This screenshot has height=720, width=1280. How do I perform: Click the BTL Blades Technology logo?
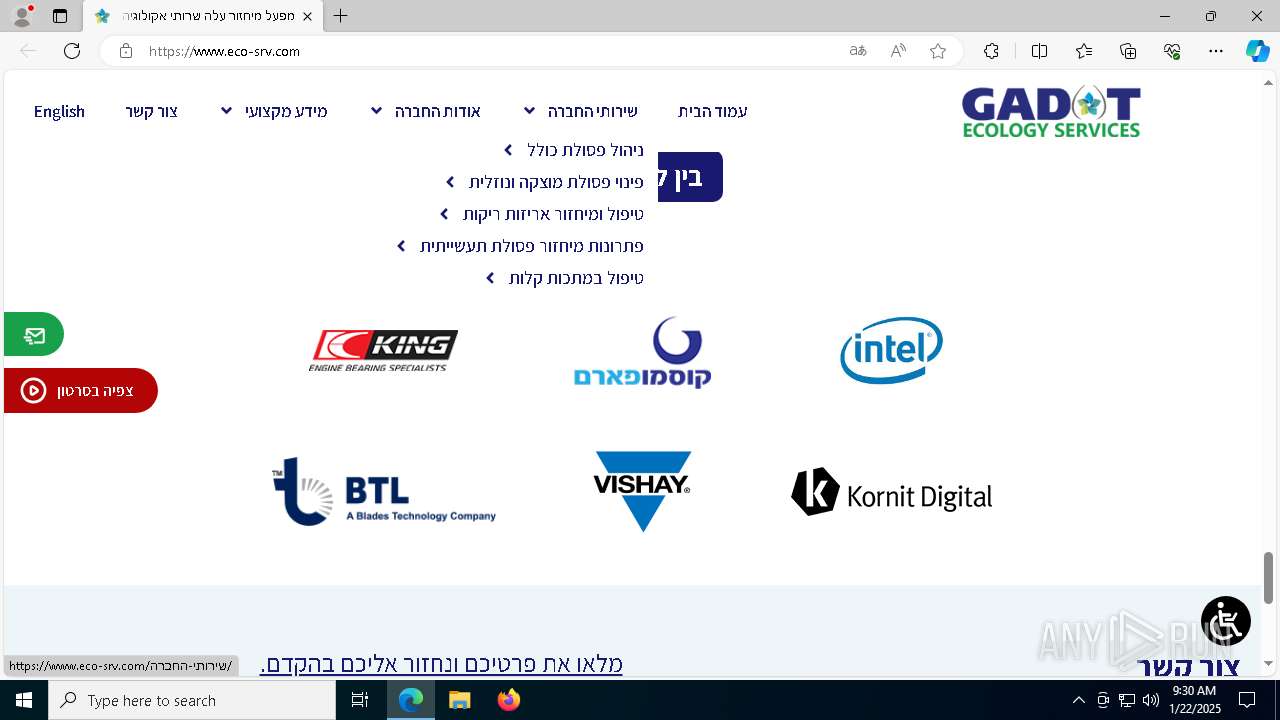click(x=384, y=491)
